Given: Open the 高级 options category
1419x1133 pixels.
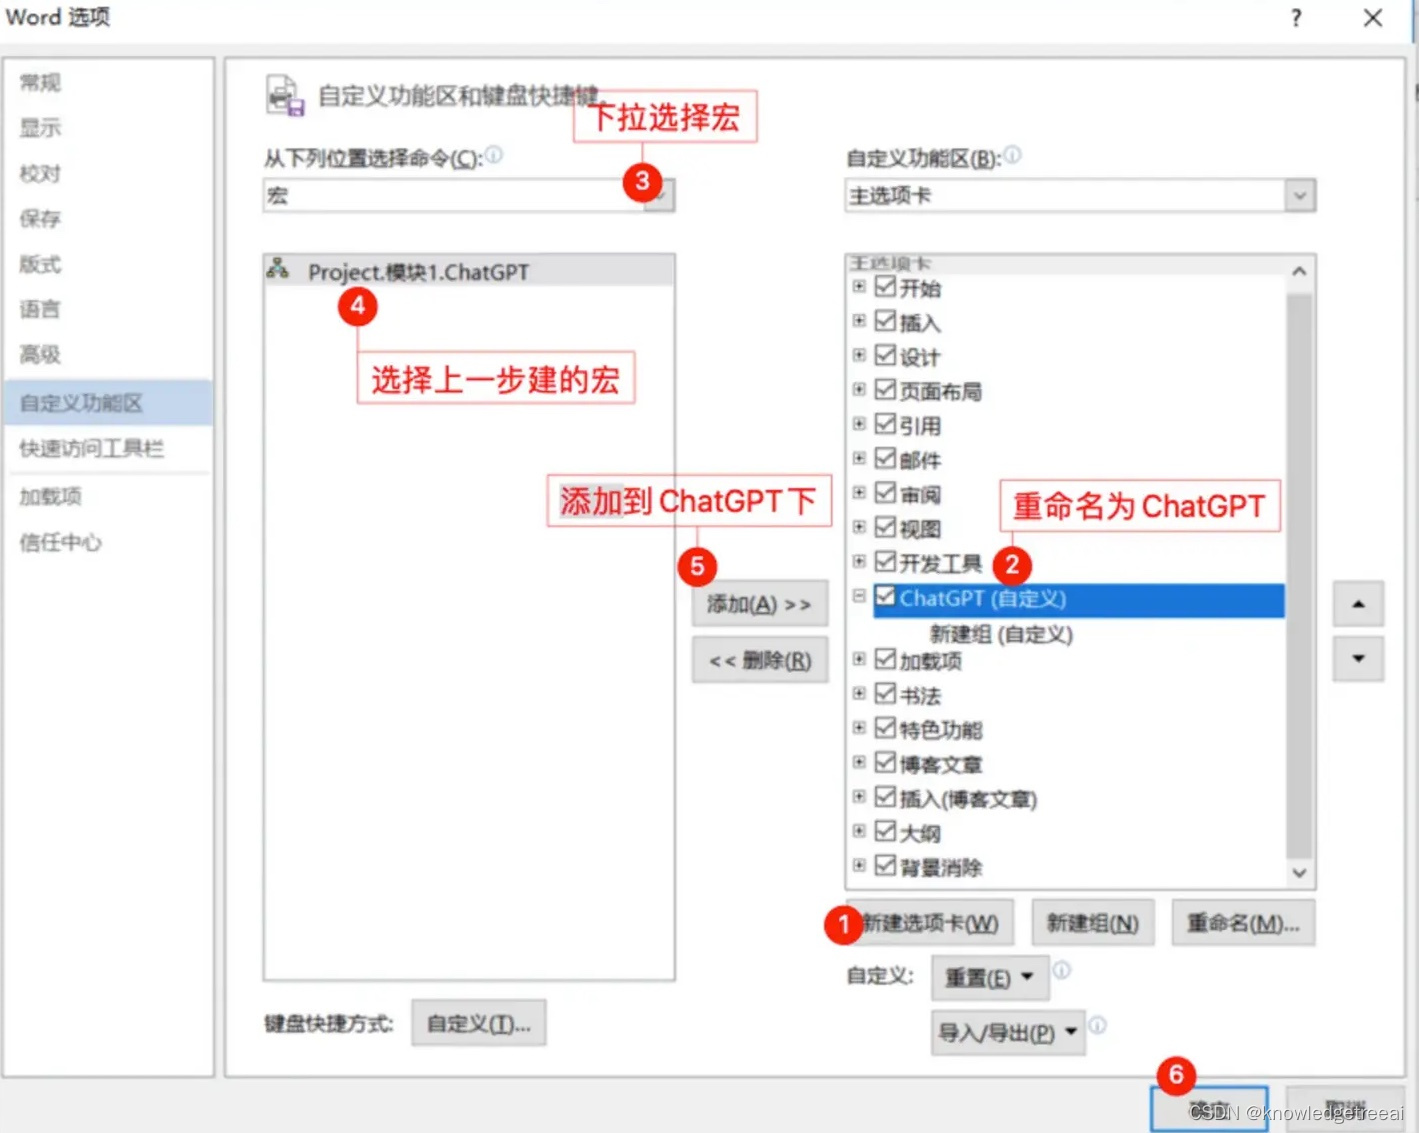Looking at the screenshot, I should click(40, 354).
